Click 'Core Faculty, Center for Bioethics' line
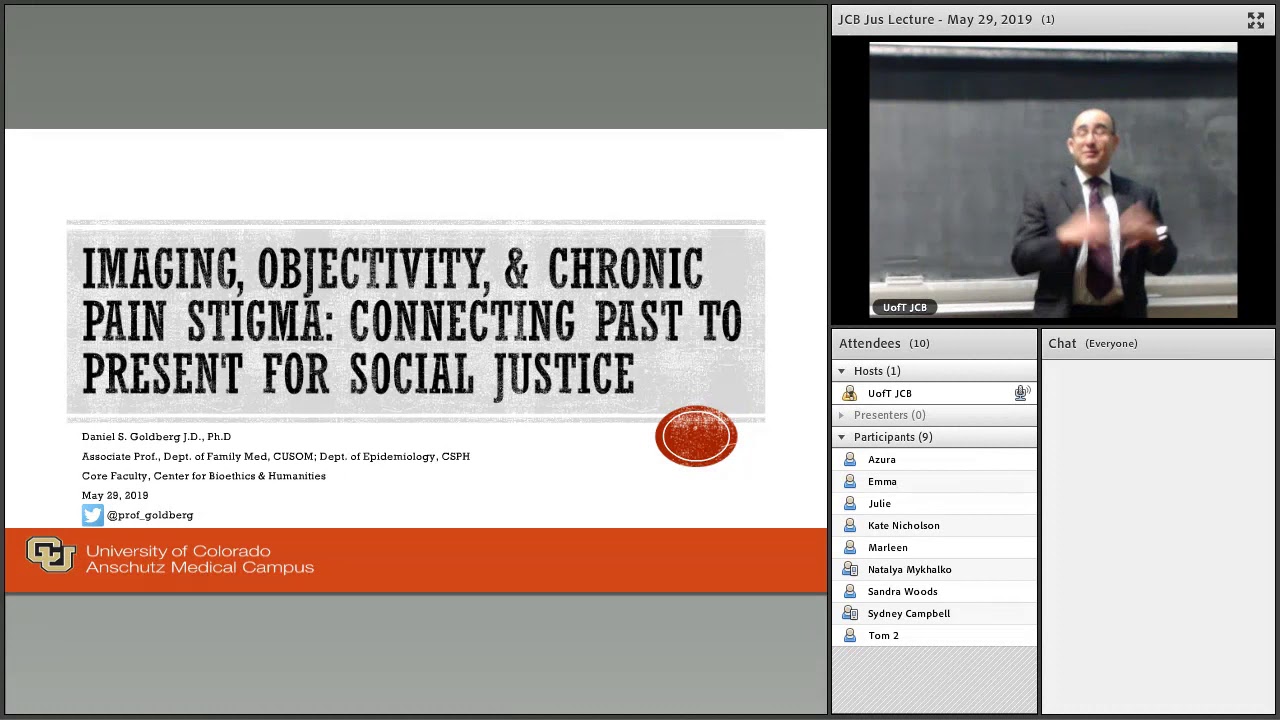Viewport: 1280px width, 720px height. [x=204, y=476]
